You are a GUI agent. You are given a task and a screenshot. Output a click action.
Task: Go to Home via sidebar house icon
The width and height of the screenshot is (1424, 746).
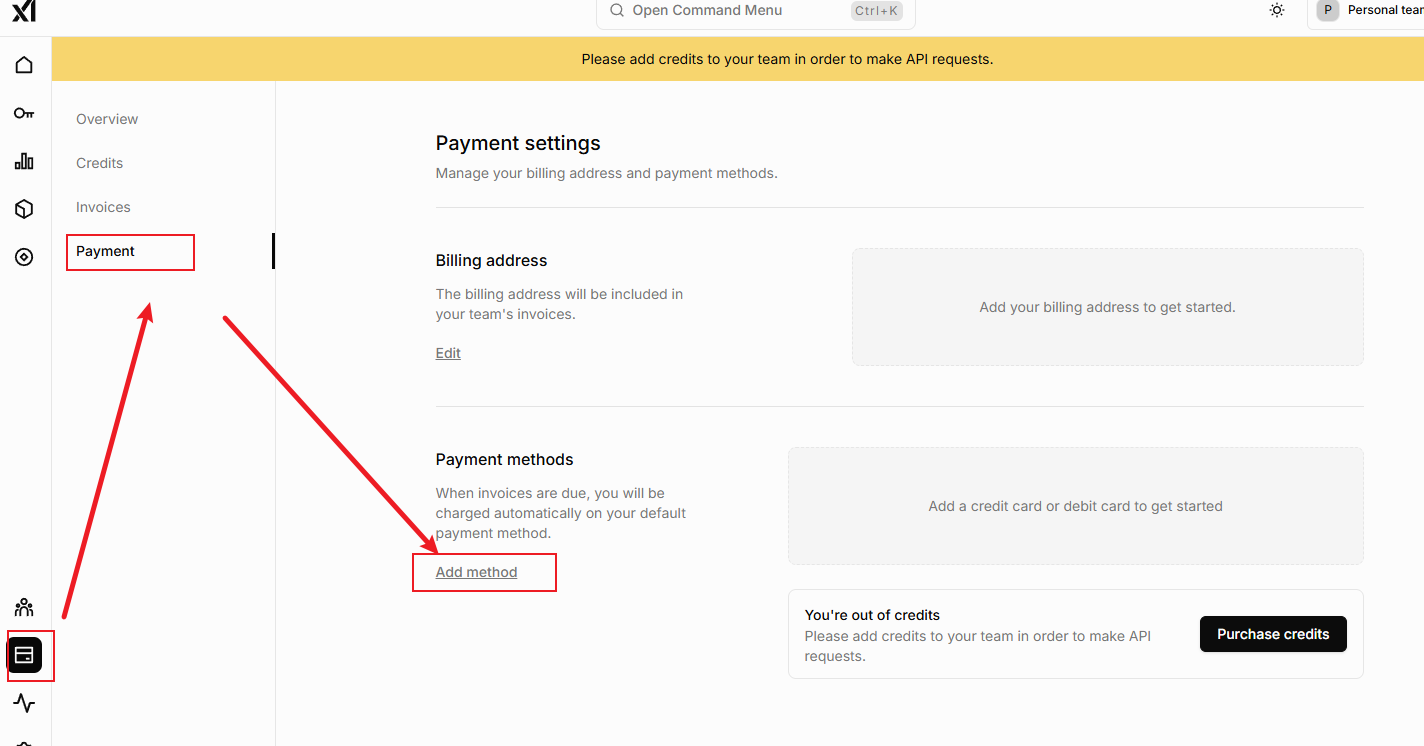(x=24, y=65)
